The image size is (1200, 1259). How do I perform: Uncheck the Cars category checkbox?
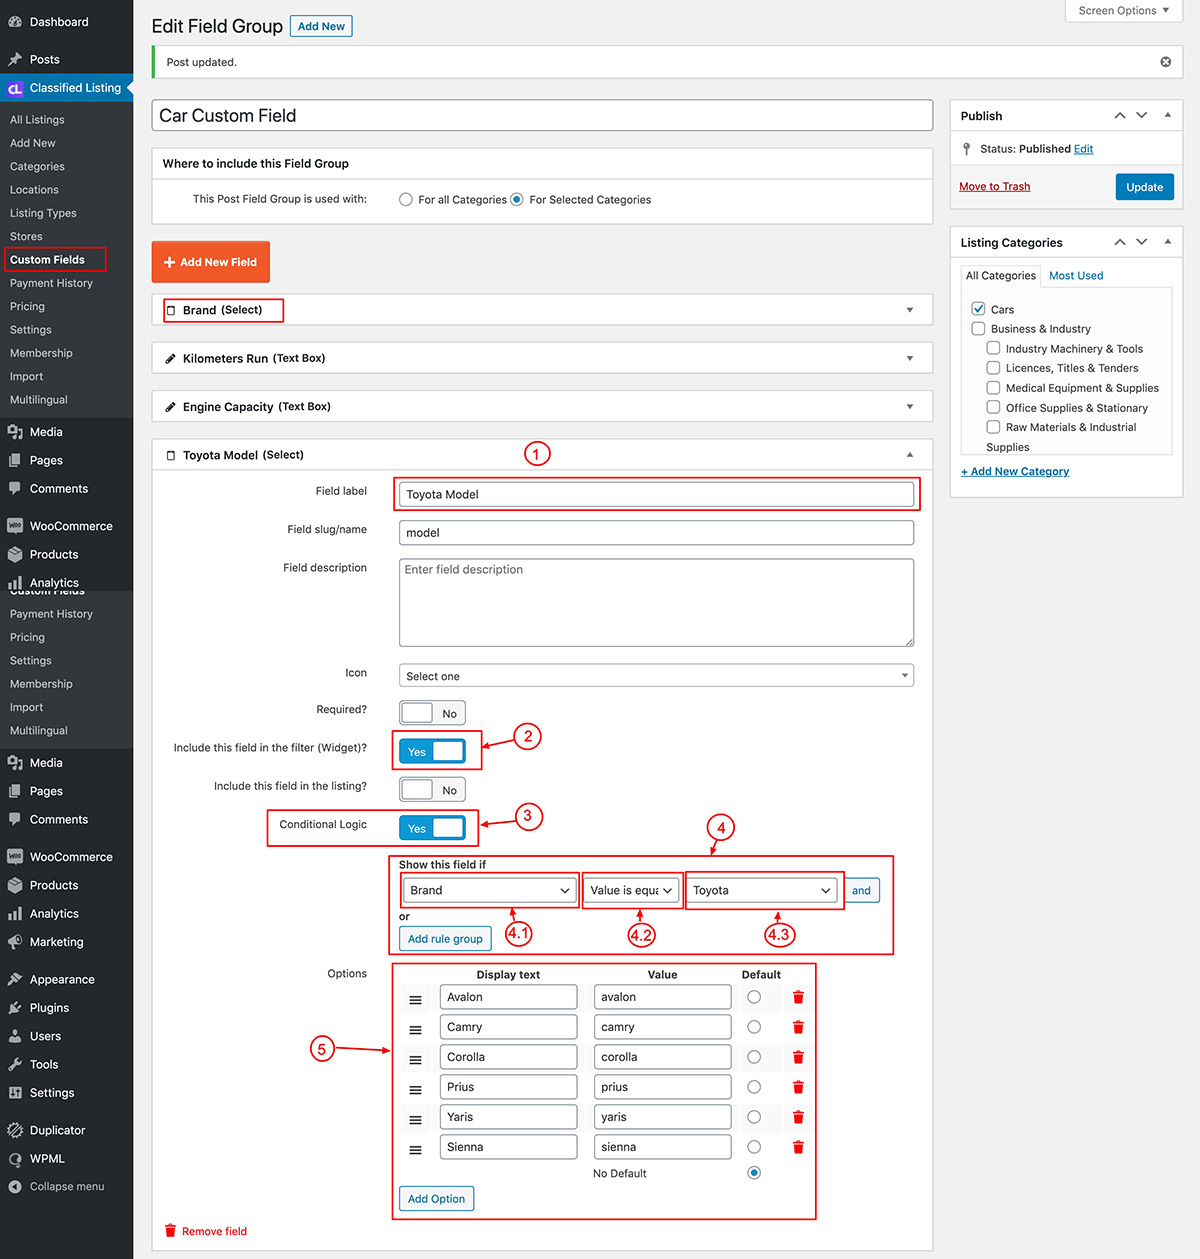tap(979, 309)
